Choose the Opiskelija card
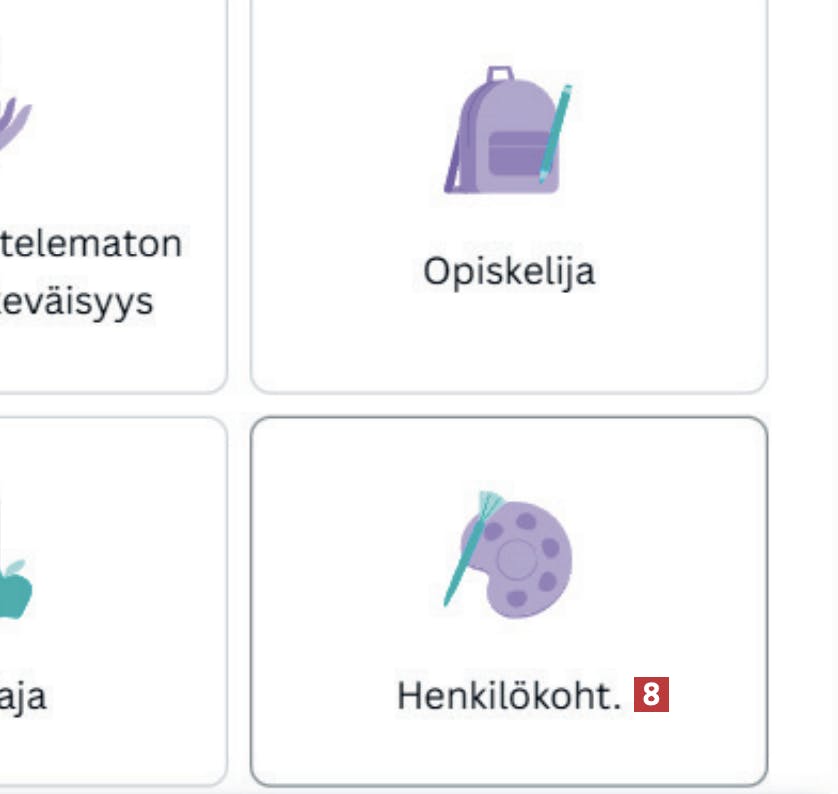This screenshot has width=838, height=794. [x=508, y=200]
